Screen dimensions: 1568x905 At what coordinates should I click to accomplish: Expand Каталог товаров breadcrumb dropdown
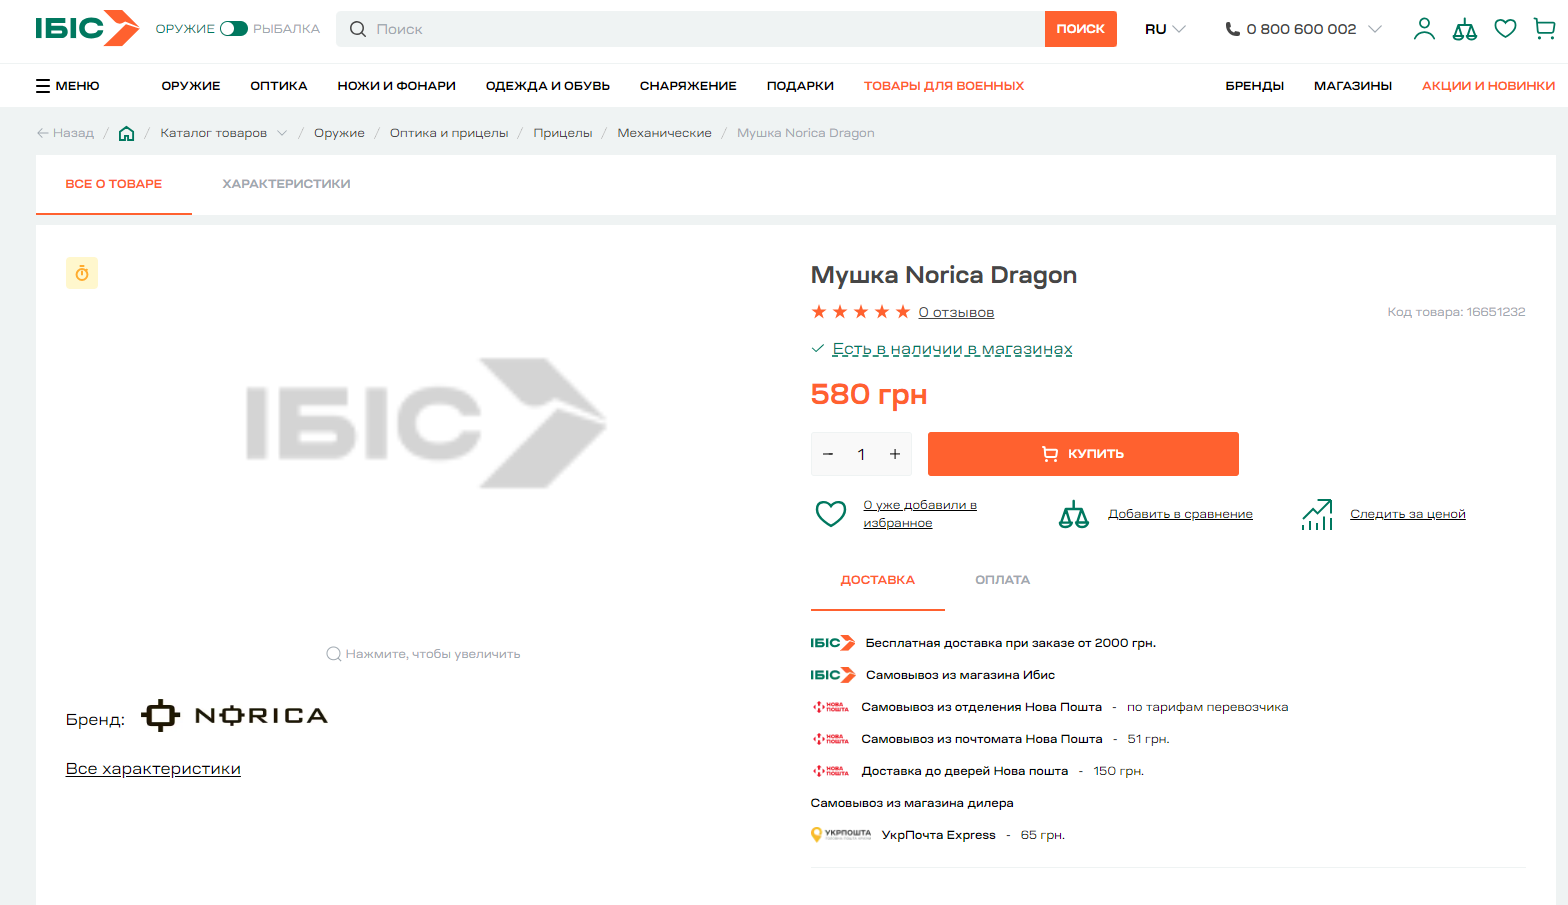282,133
